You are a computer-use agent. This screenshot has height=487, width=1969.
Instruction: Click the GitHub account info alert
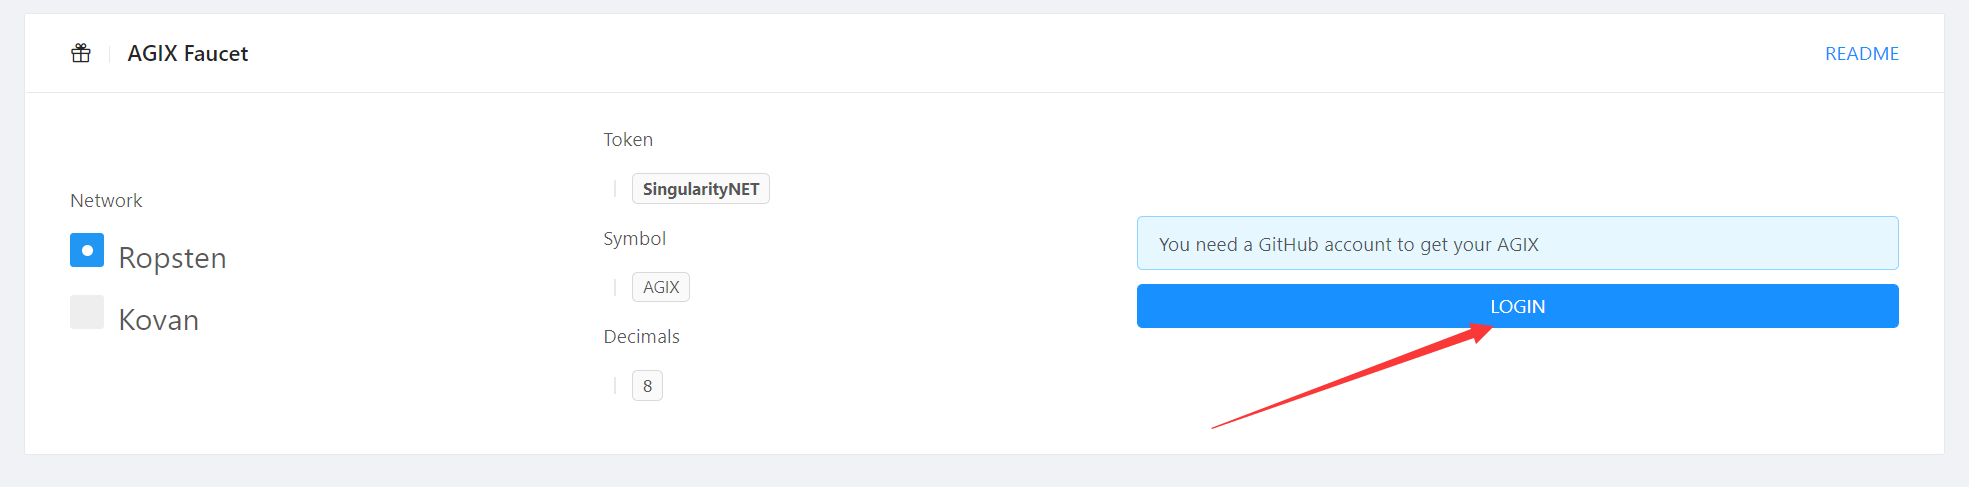1517,243
